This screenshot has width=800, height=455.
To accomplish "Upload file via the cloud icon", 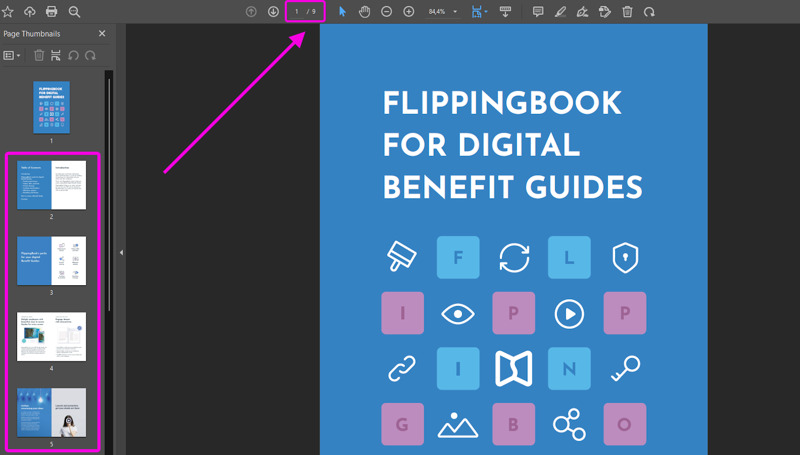I will click(x=30, y=12).
